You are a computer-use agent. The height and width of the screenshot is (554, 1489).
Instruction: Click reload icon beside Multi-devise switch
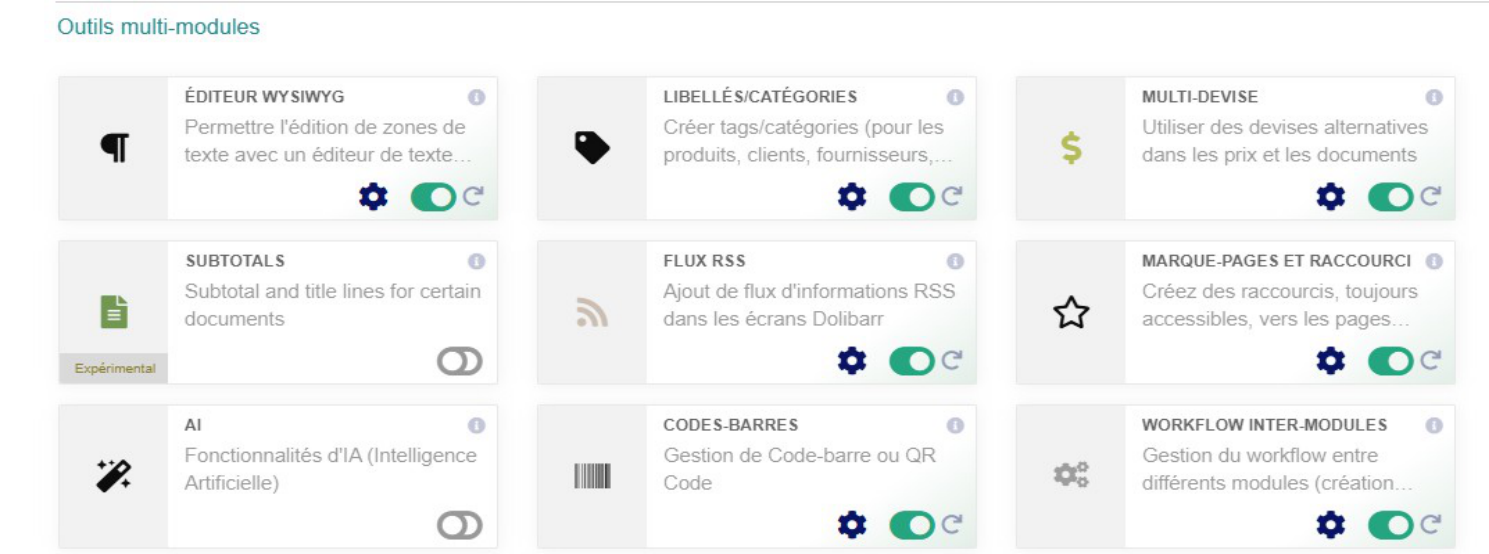pos(1431,196)
